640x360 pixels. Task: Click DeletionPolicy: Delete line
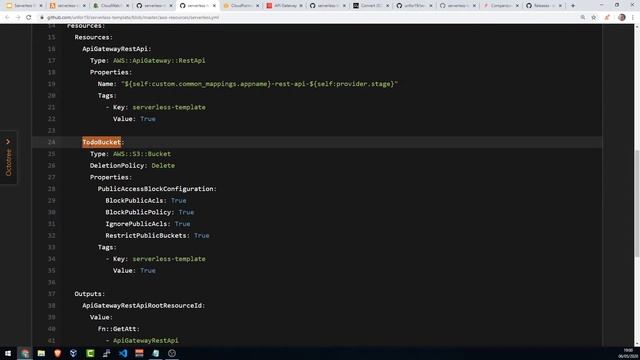point(132,165)
